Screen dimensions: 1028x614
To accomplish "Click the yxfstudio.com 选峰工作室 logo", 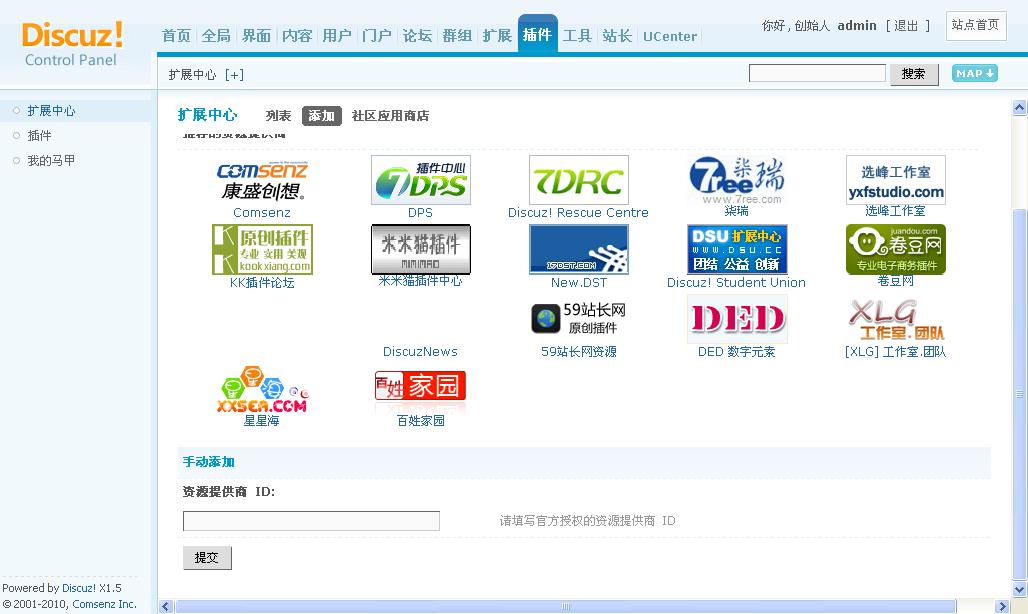I will [x=896, y=180].
